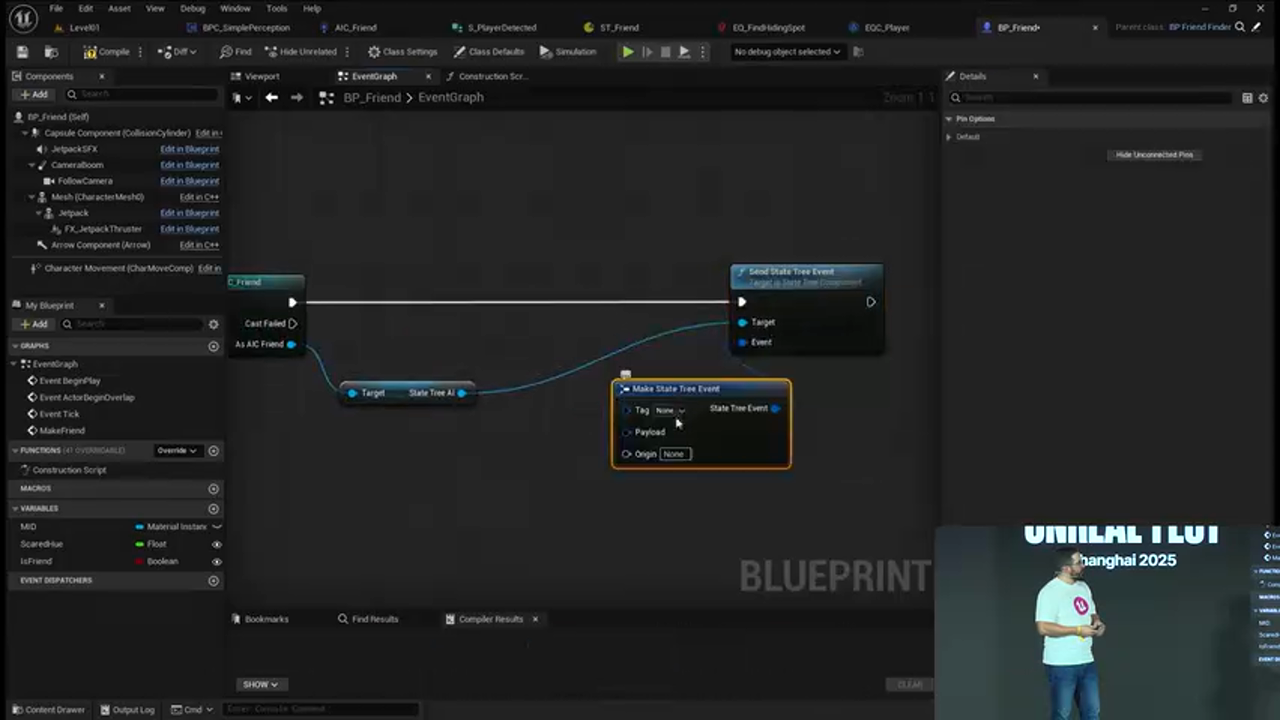Open the Edit menu
Image resolution: width=1280 pixels, height=720 pixels.
(x=84, y=8)
